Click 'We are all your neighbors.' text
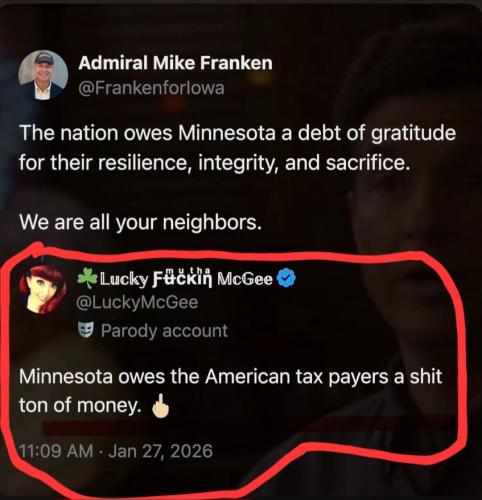The width and height of the screenshot is (482, 500). (x=140, y=222)
